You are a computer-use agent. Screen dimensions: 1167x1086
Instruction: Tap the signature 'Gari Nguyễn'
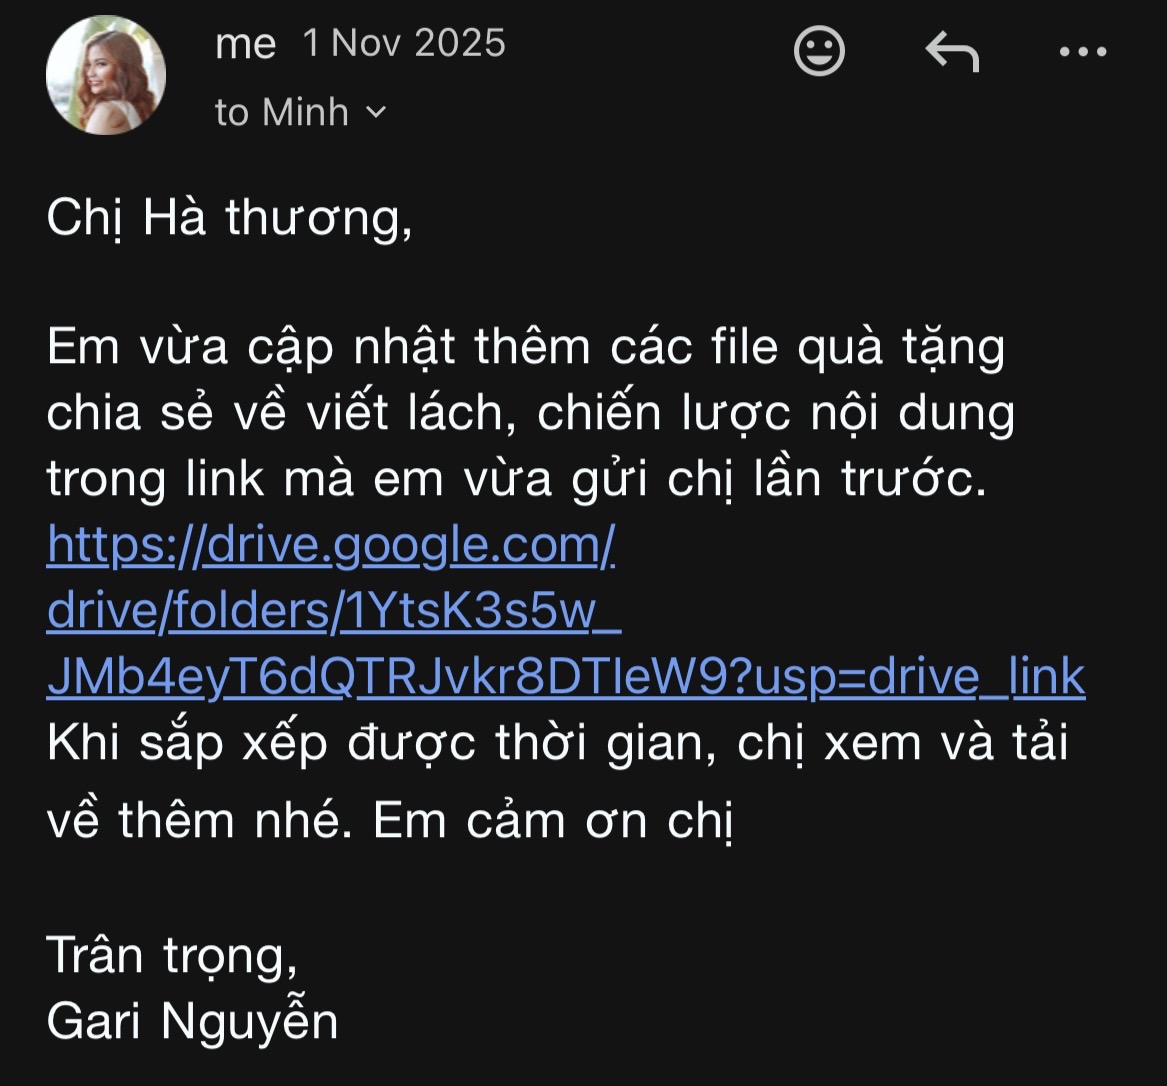pos(192,1020)
